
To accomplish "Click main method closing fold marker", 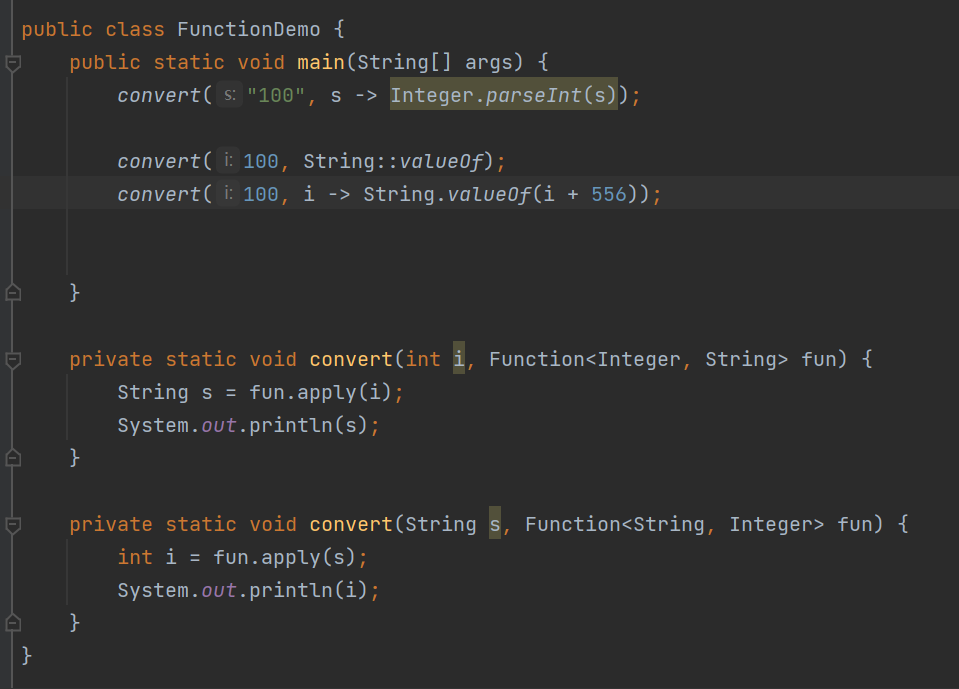I will pyautogui.click(x=13, y=293).
